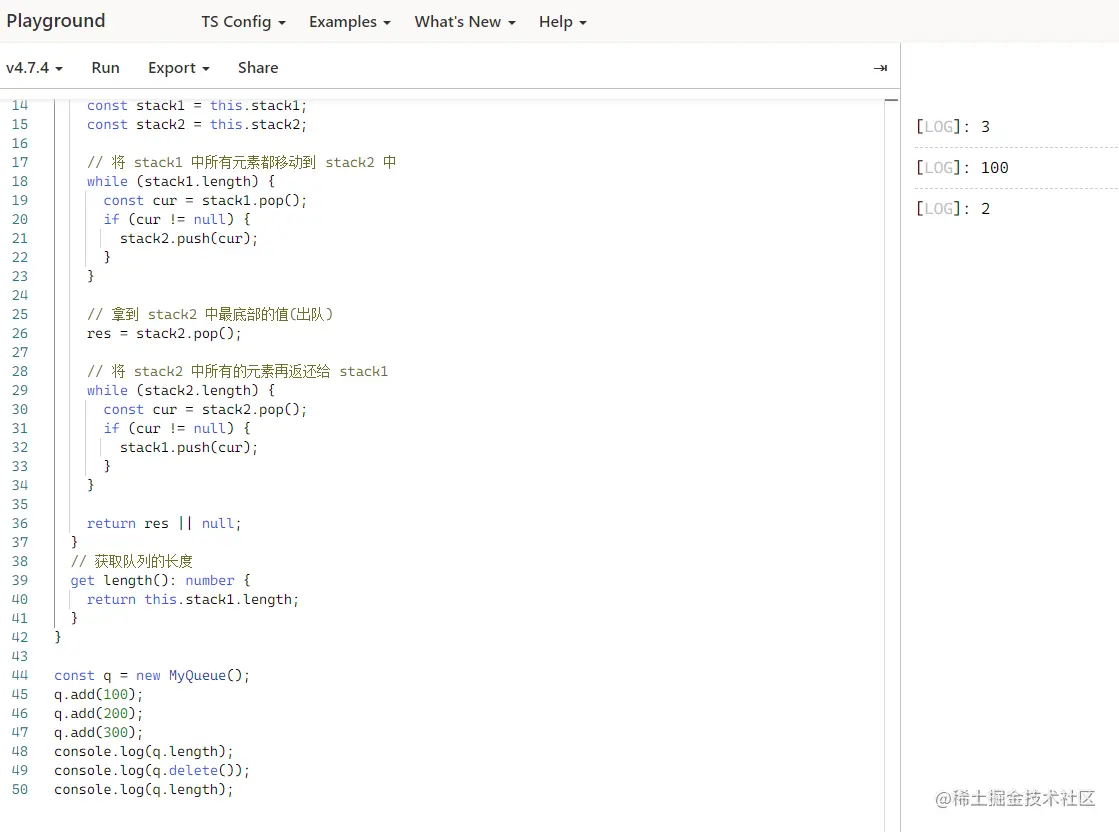Click on 'stack2.push(cur);' code line
The image size is (1119, 832).
point(188,238)
